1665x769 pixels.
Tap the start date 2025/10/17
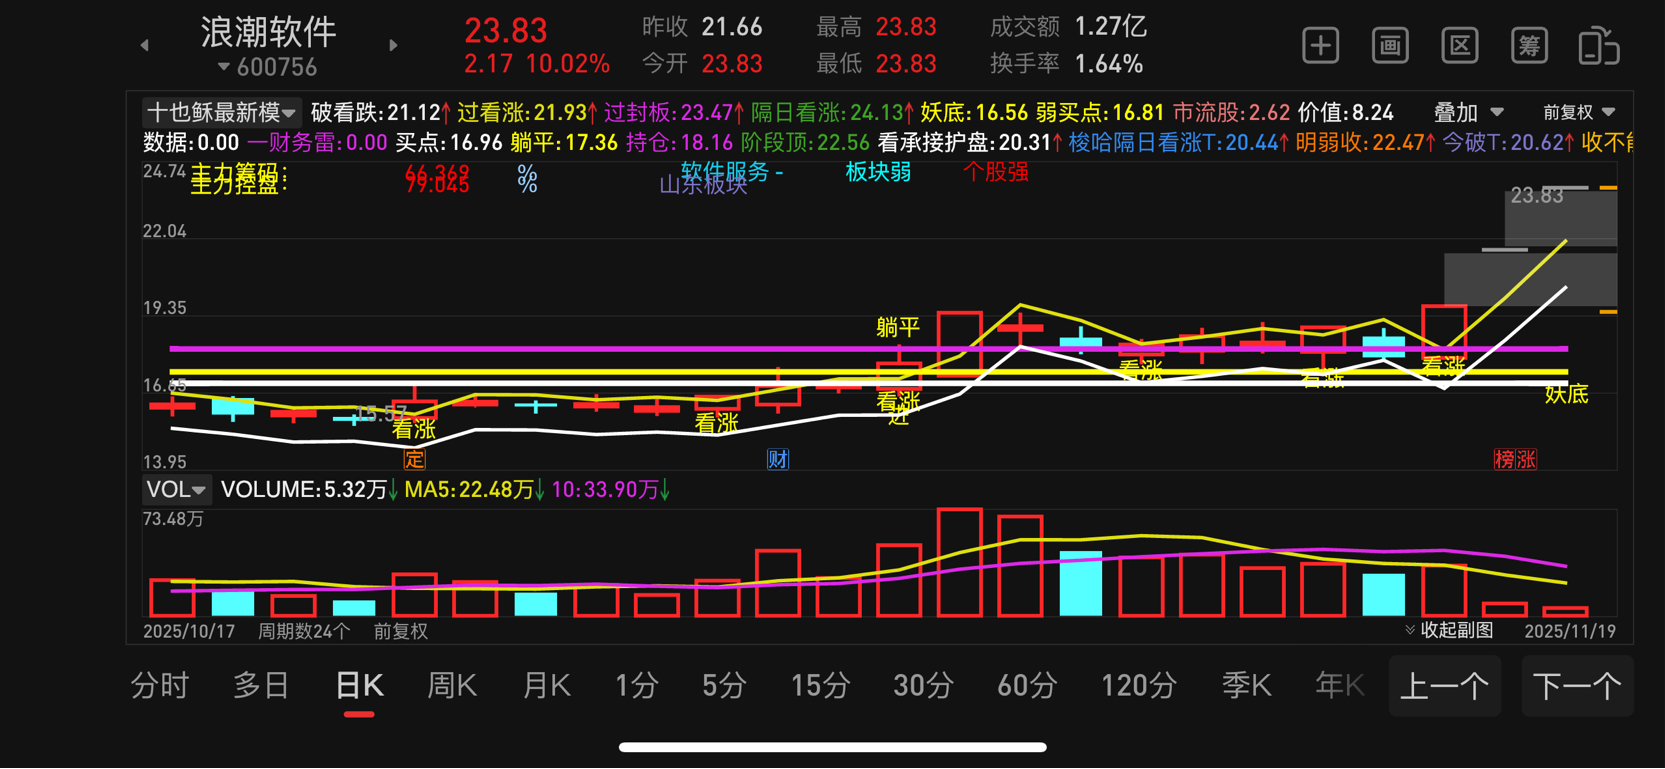pos(189,631)
